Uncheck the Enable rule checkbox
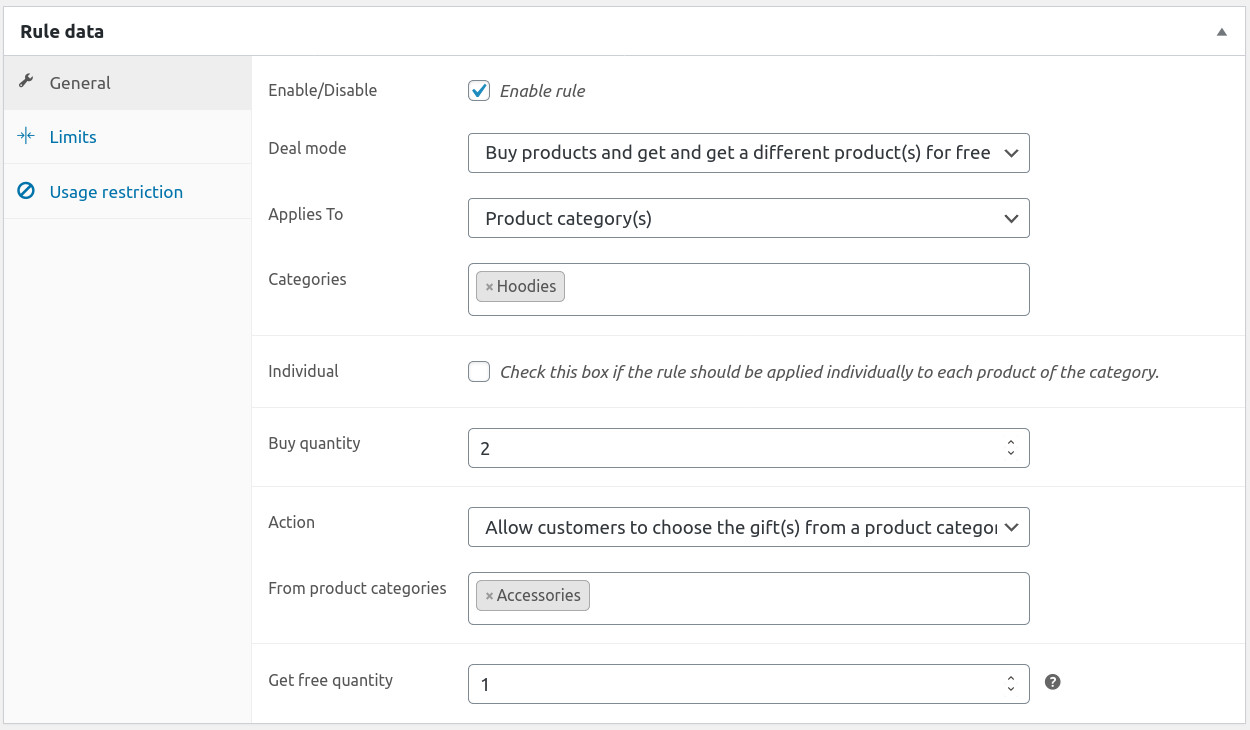The height and width of the screenshot is (730, 1250). (x=479, y=91)
